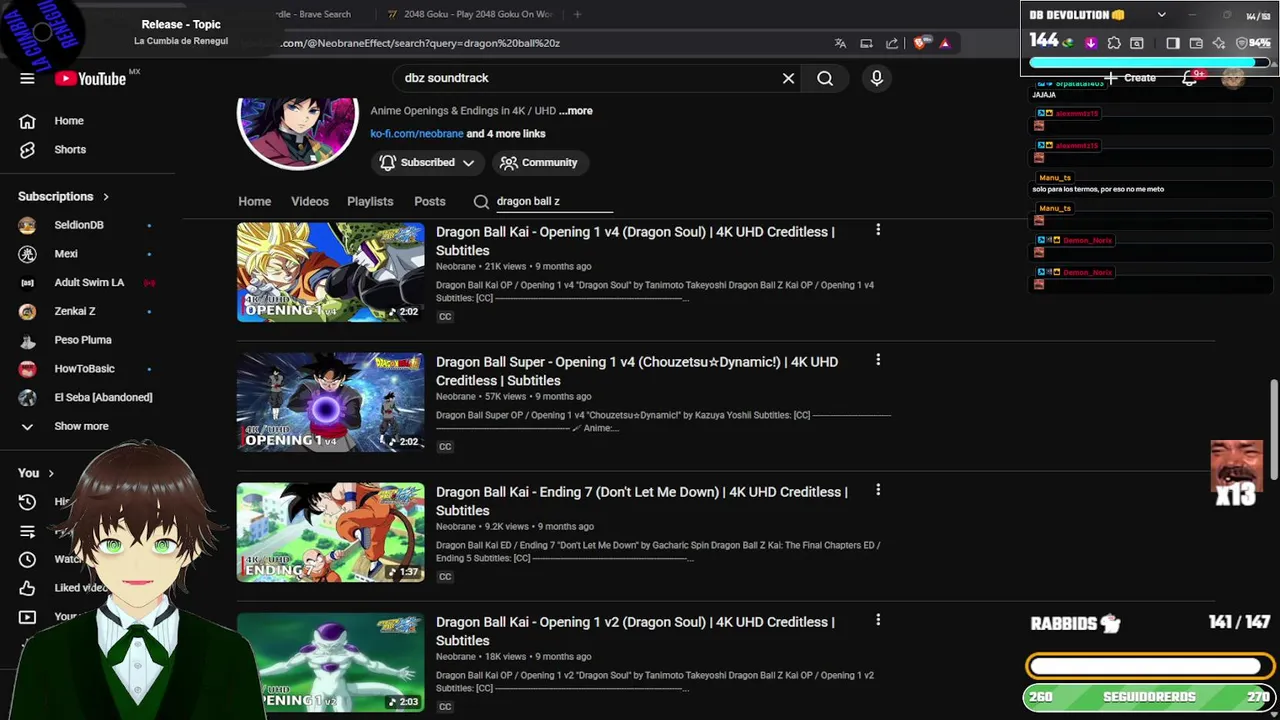Click the channel search magnifier icon

[481, 201]
